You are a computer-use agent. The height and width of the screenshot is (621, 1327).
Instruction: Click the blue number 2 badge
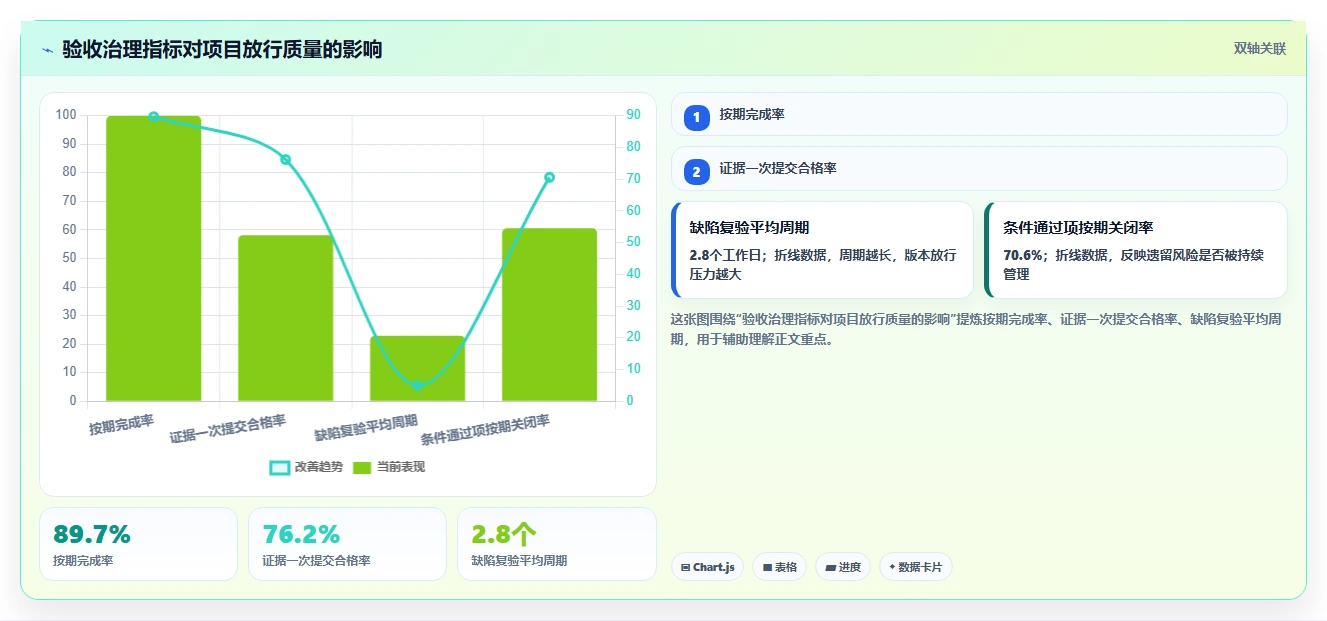(697, 172)
